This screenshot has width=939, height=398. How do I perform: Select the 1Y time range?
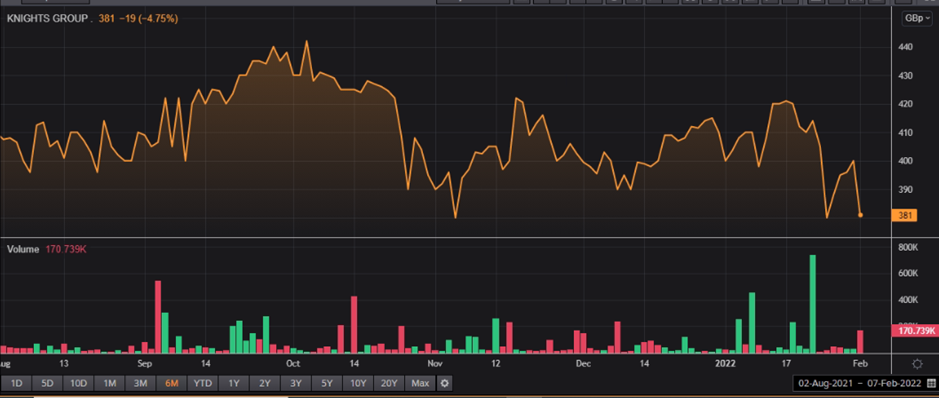(234, 383)
